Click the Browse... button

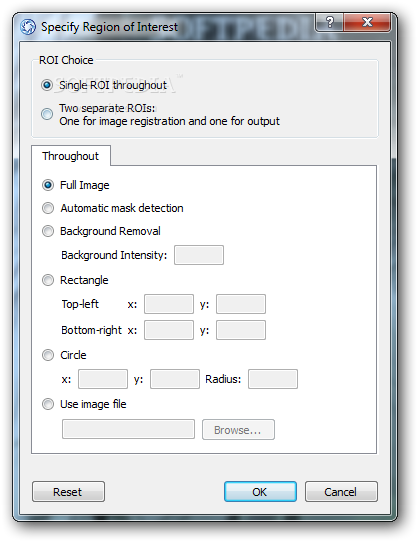pyautogui.click(x=238, y=430)
